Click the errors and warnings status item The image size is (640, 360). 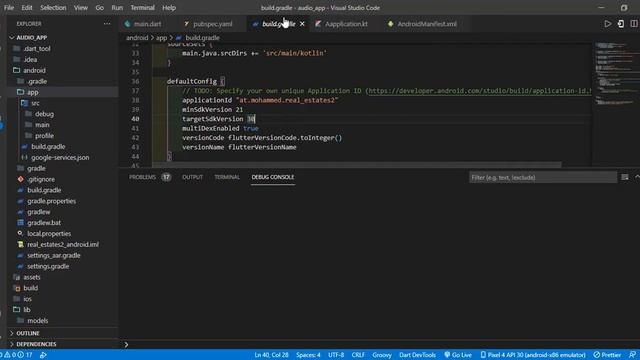18,355
